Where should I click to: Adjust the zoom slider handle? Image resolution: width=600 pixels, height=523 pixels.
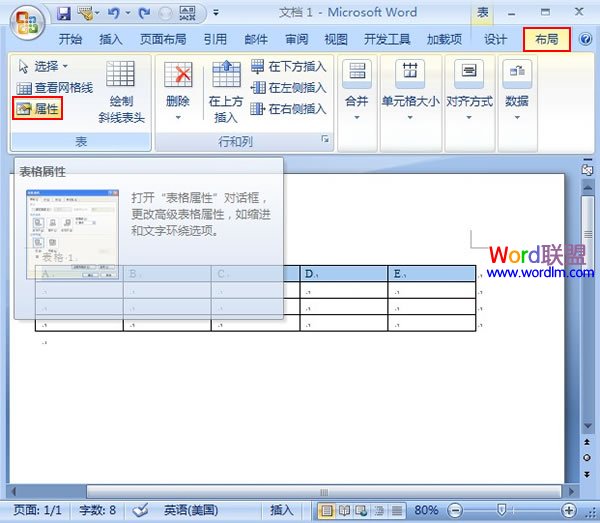tap(501, 510)
